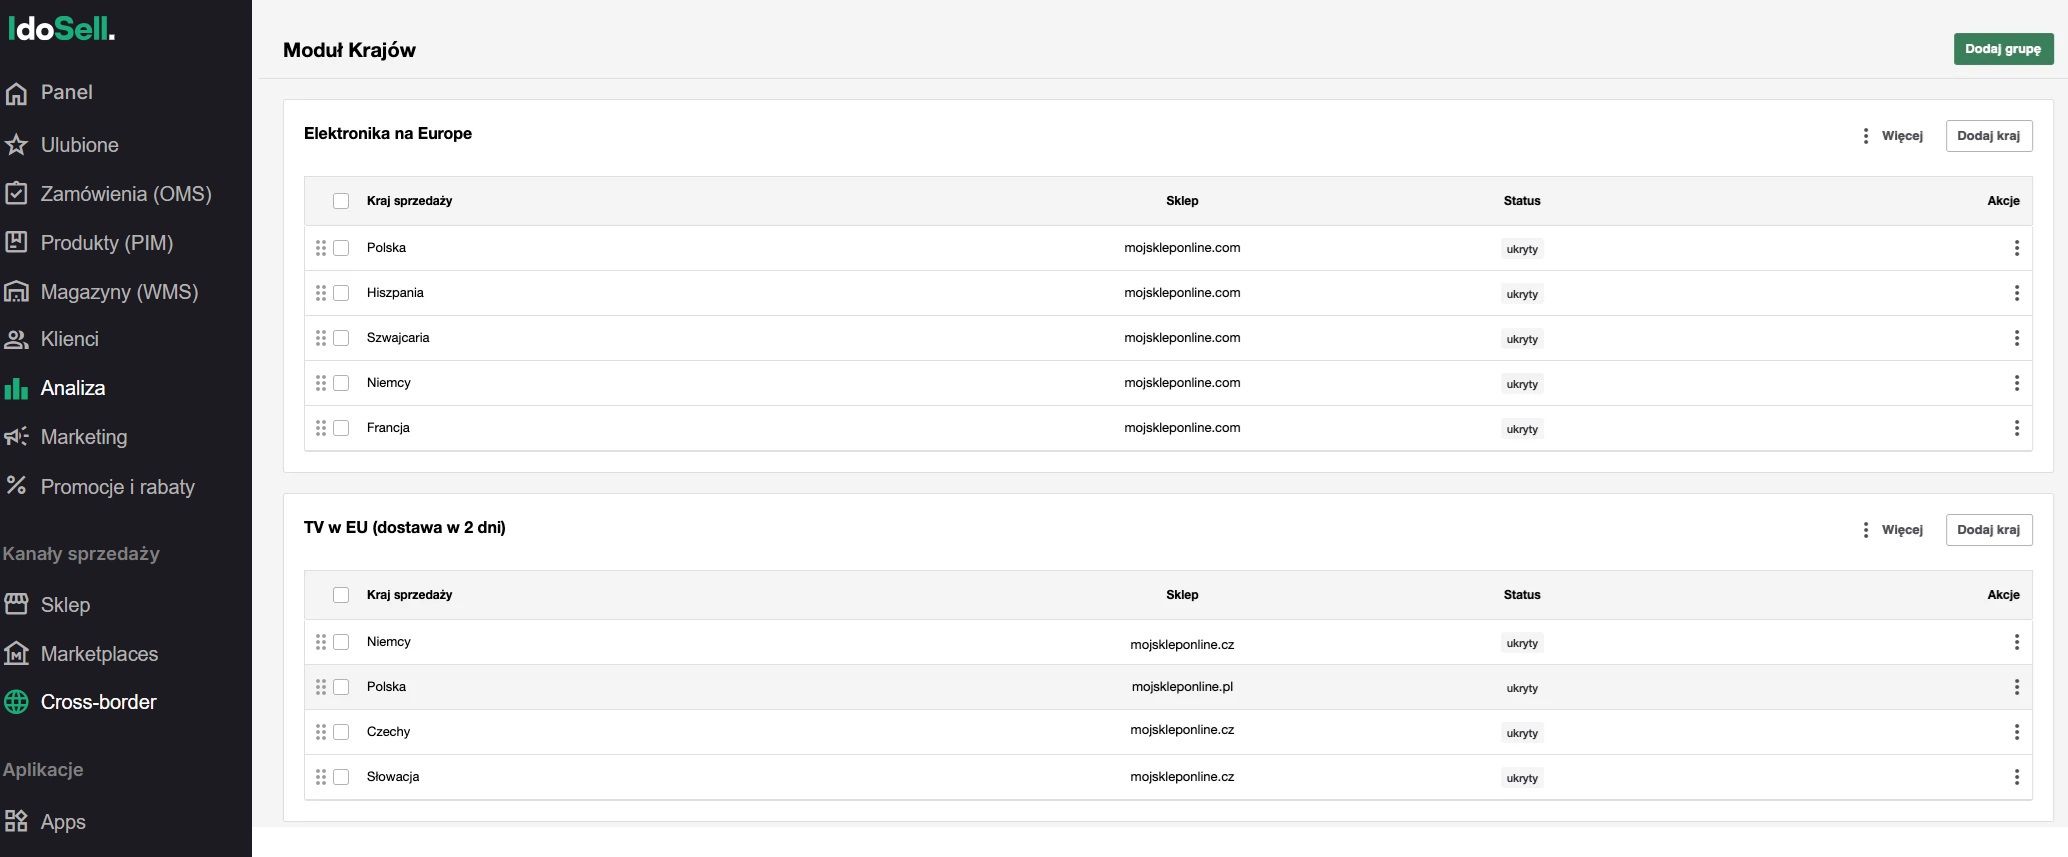Expand Więcej menu for Elektronika na Europe
The height and width of the screenshot is (857, 2068).
(1892, 136)
